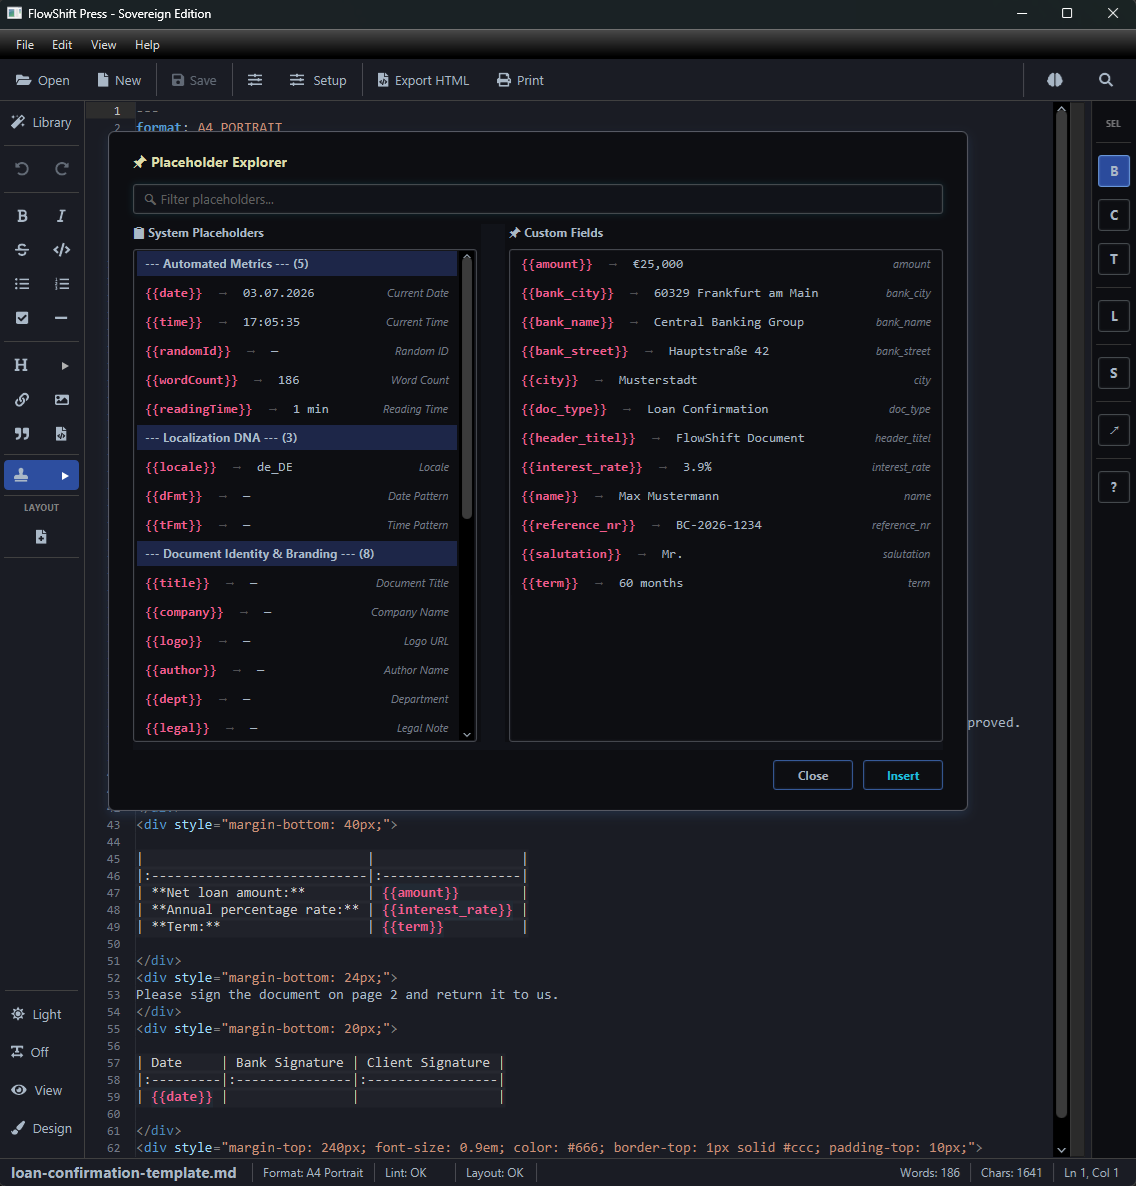This screenshot has width=1136, height=1186.
Task: Click the Save toolbar button
Action: point(194,80)
